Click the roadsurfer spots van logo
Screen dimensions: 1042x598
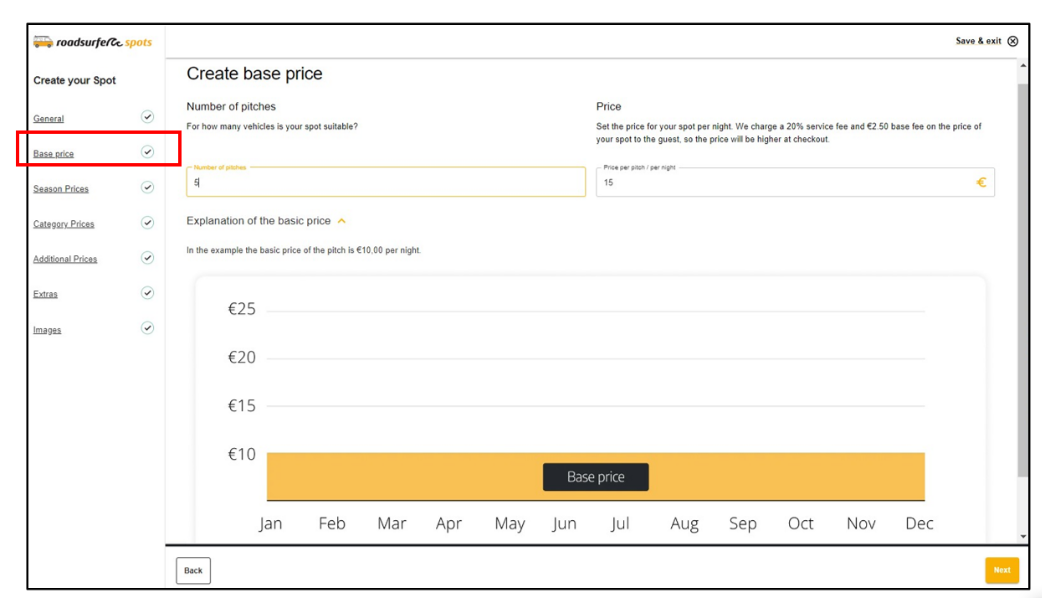43,42
